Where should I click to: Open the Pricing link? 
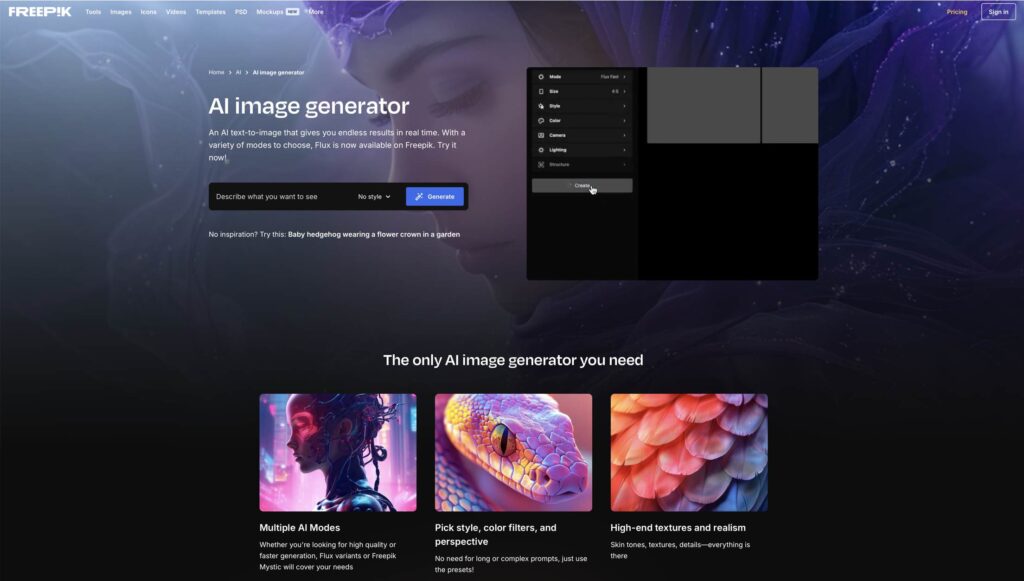click(x=957, y=12)
